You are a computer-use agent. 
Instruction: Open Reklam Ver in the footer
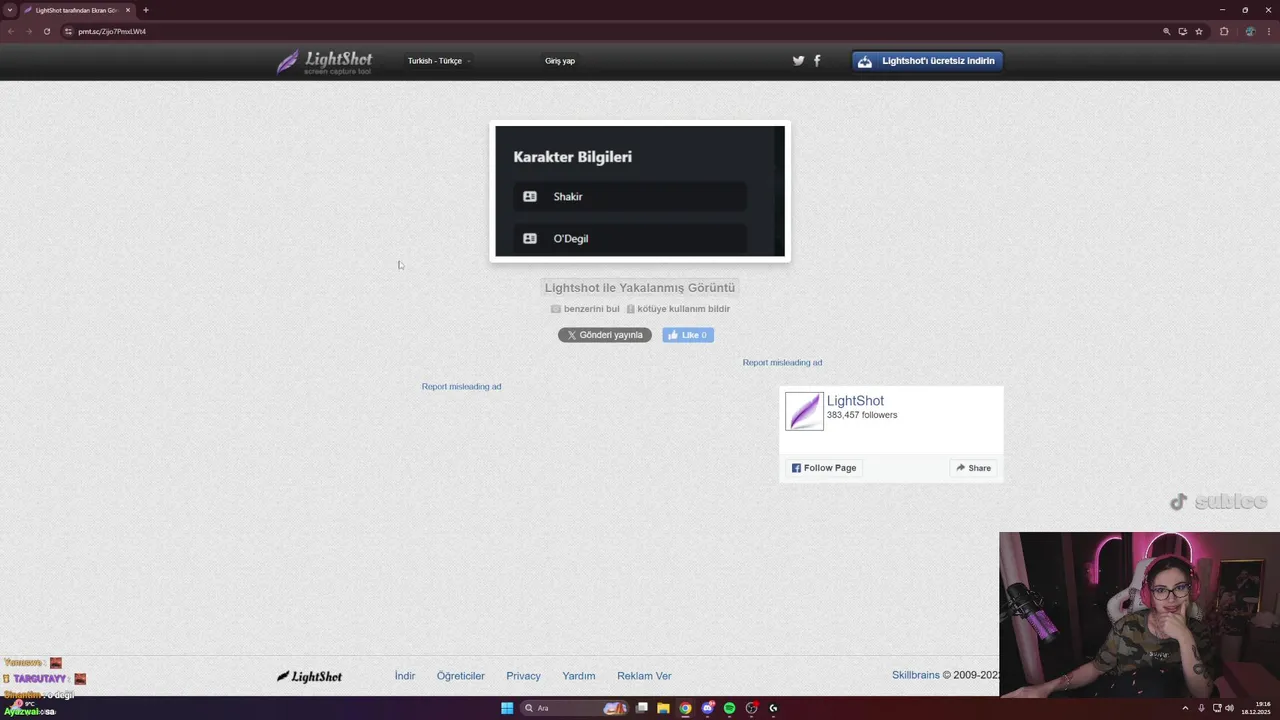(644, 676)
